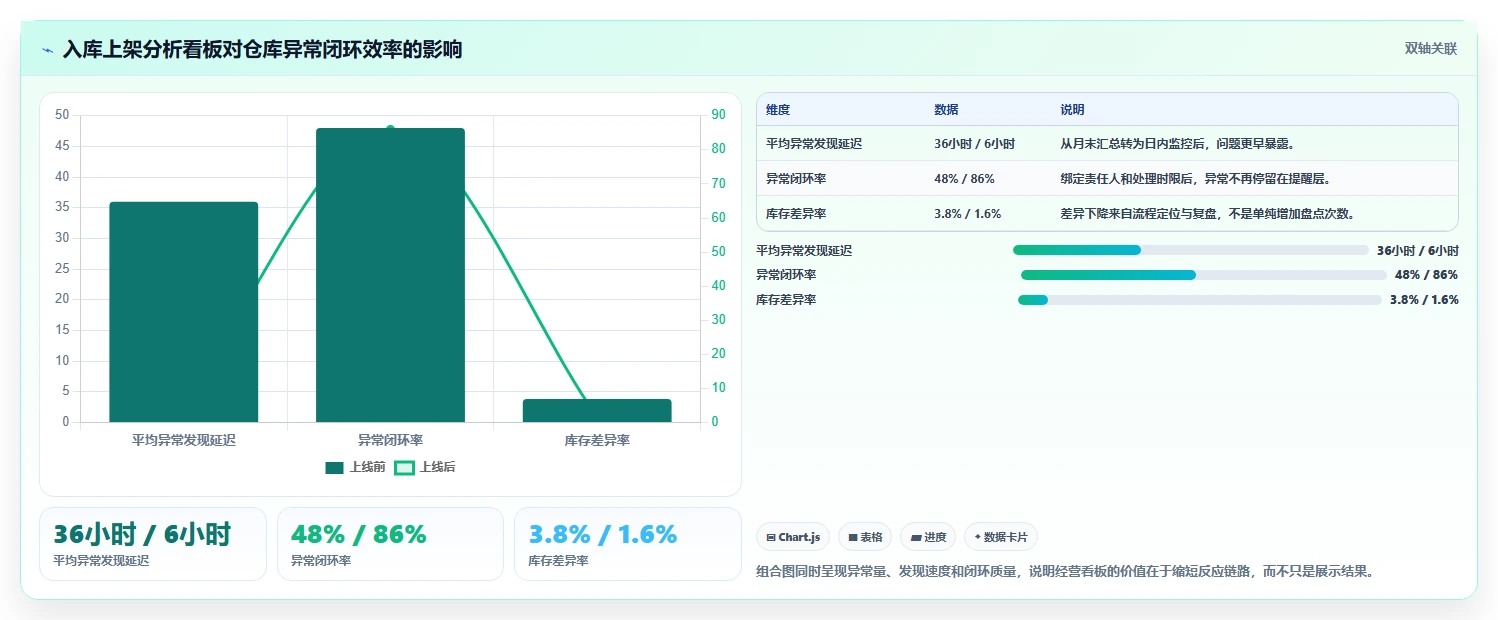Click the 说明 table column header
The width and height of the screenshot is (1498, 620).
[1072, 110]
